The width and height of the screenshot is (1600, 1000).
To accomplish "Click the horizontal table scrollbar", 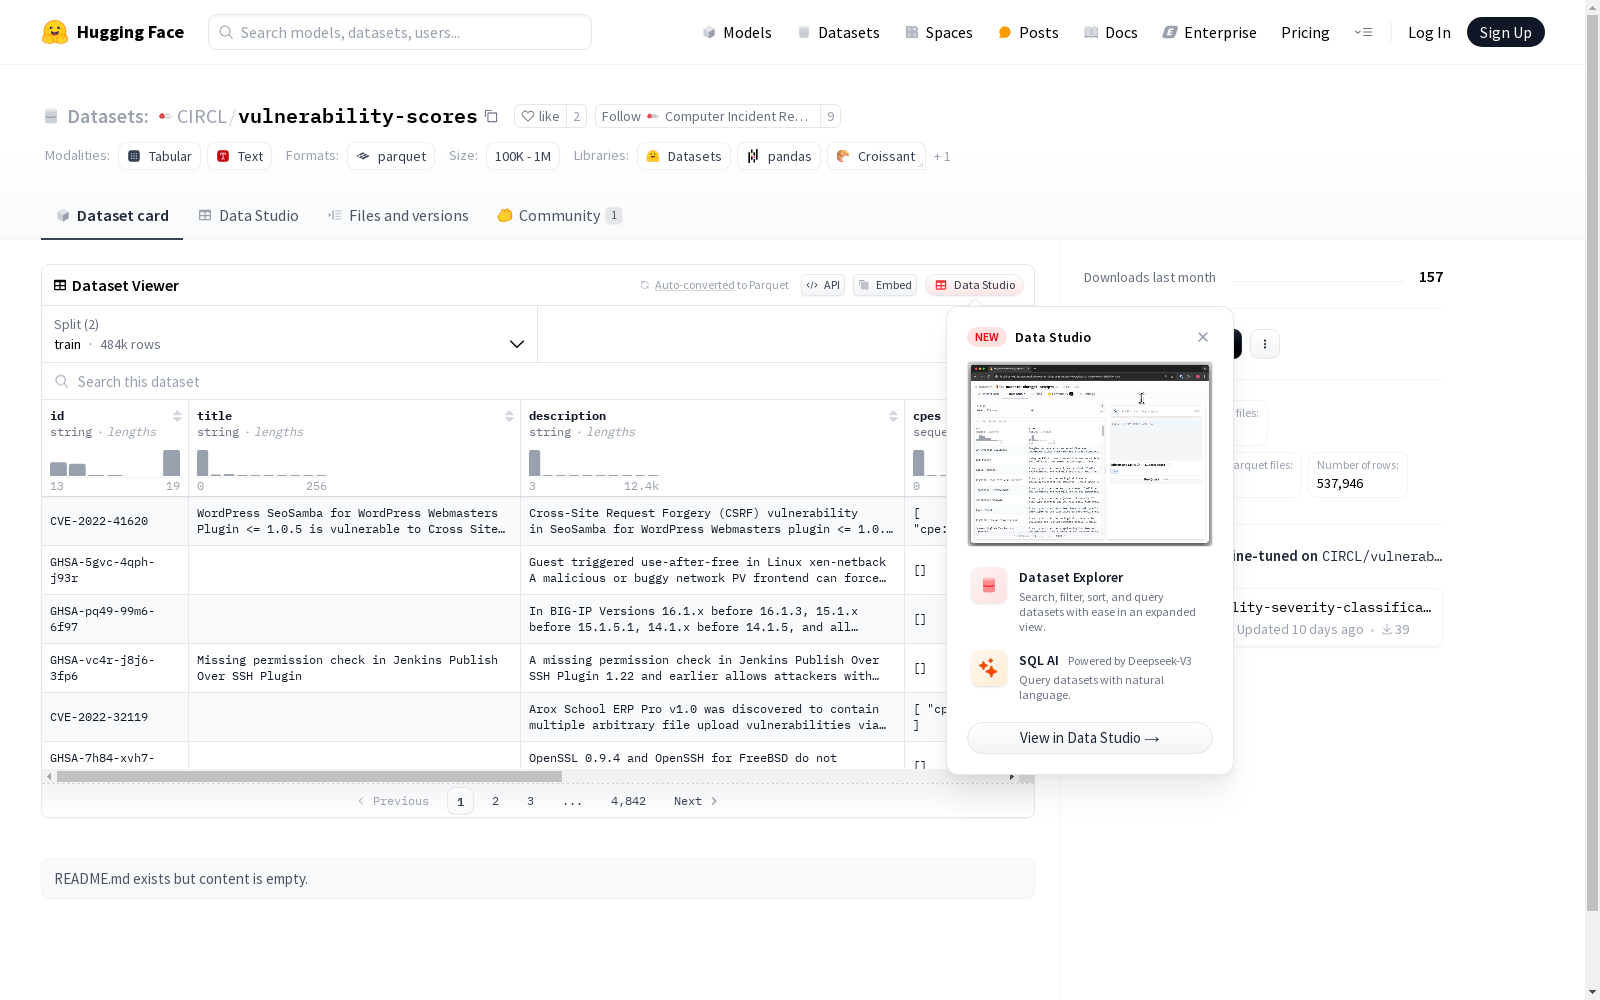I will point(309,776).
